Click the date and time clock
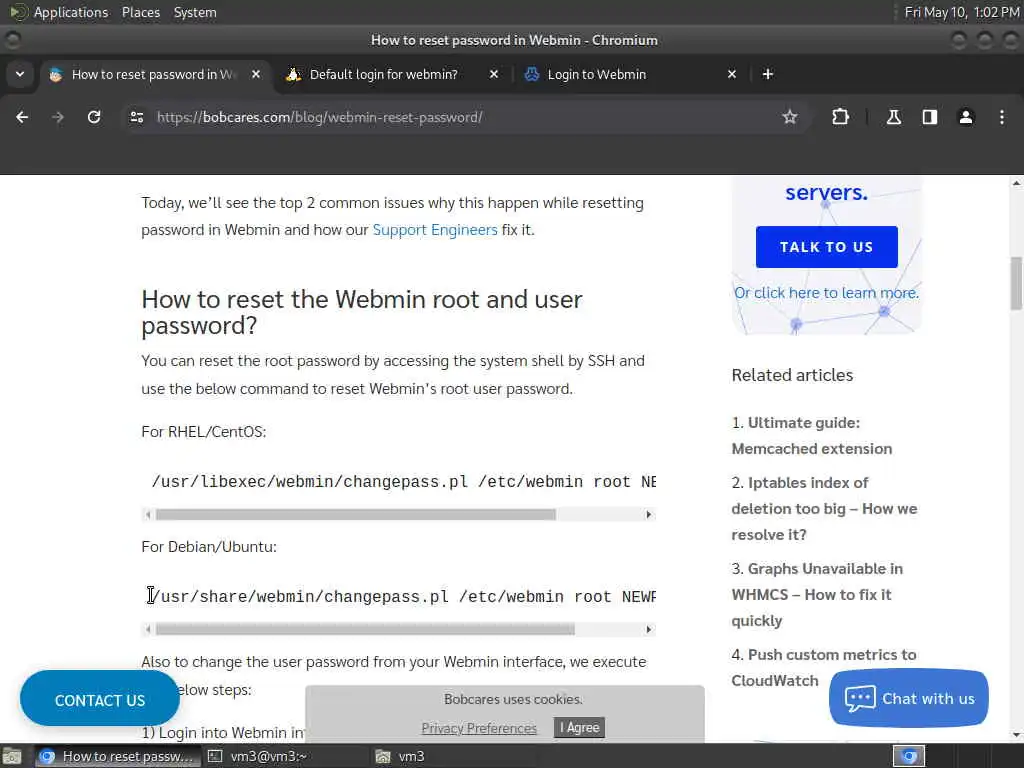 click(x=962, y=12)
